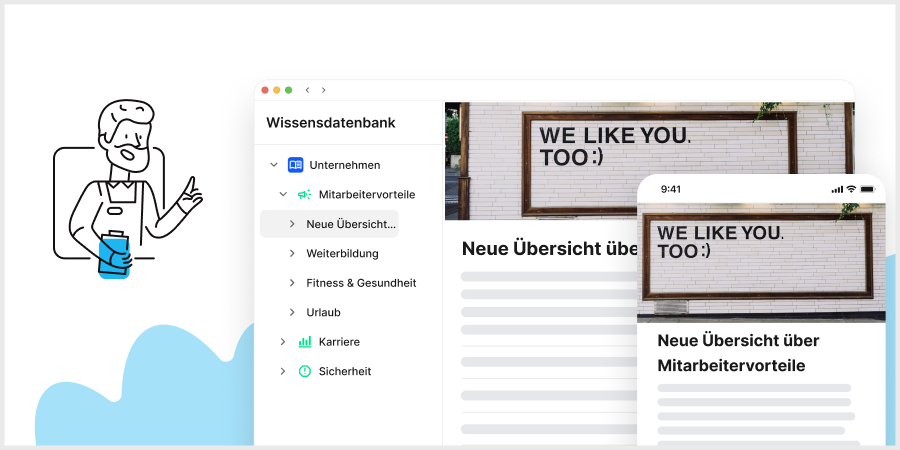Click the red close window dot
This screenshot has height=450, width=900.
[x=265, y=90]
